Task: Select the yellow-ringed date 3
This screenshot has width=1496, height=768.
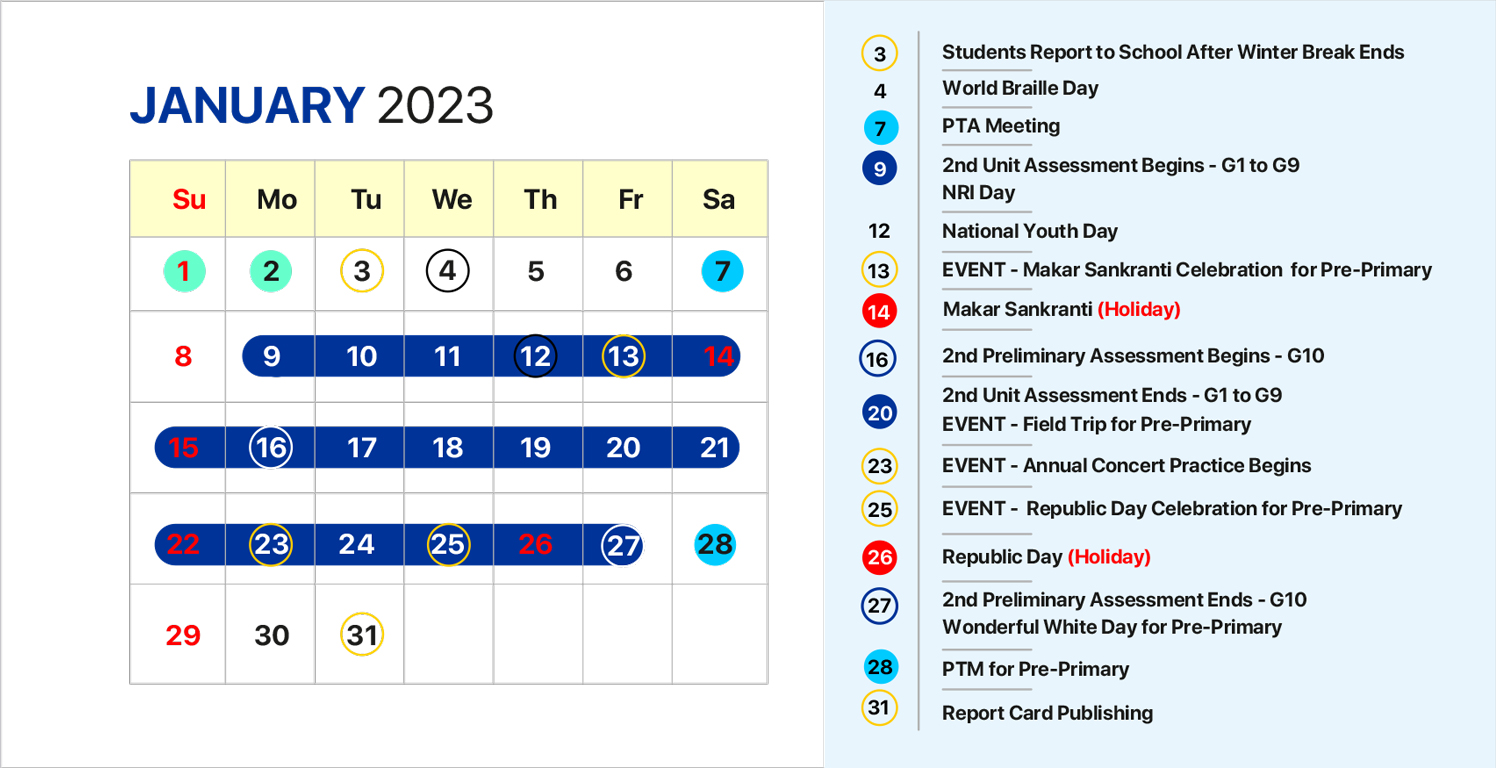Action: 362,271
